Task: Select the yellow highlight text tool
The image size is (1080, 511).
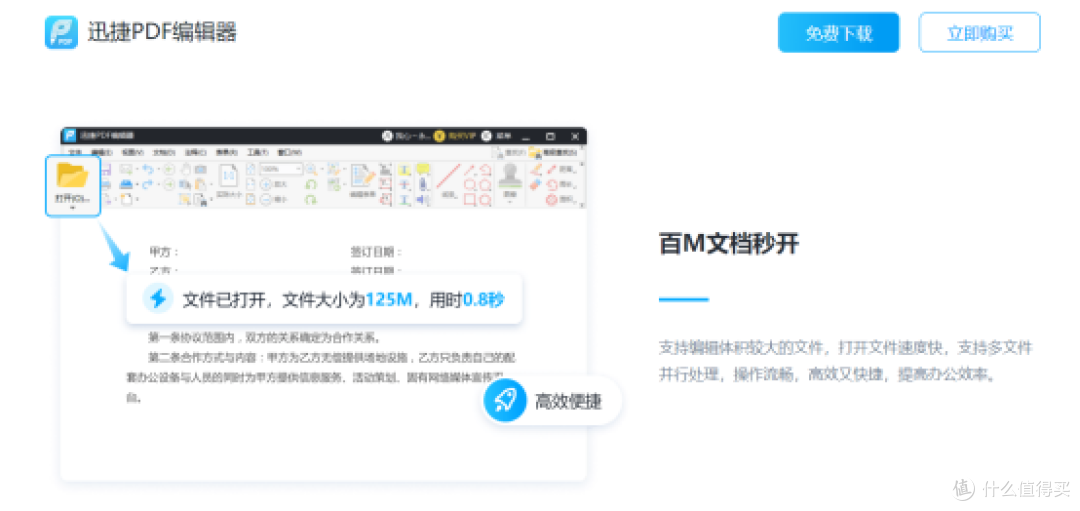Action: click(x=404, y=169)
